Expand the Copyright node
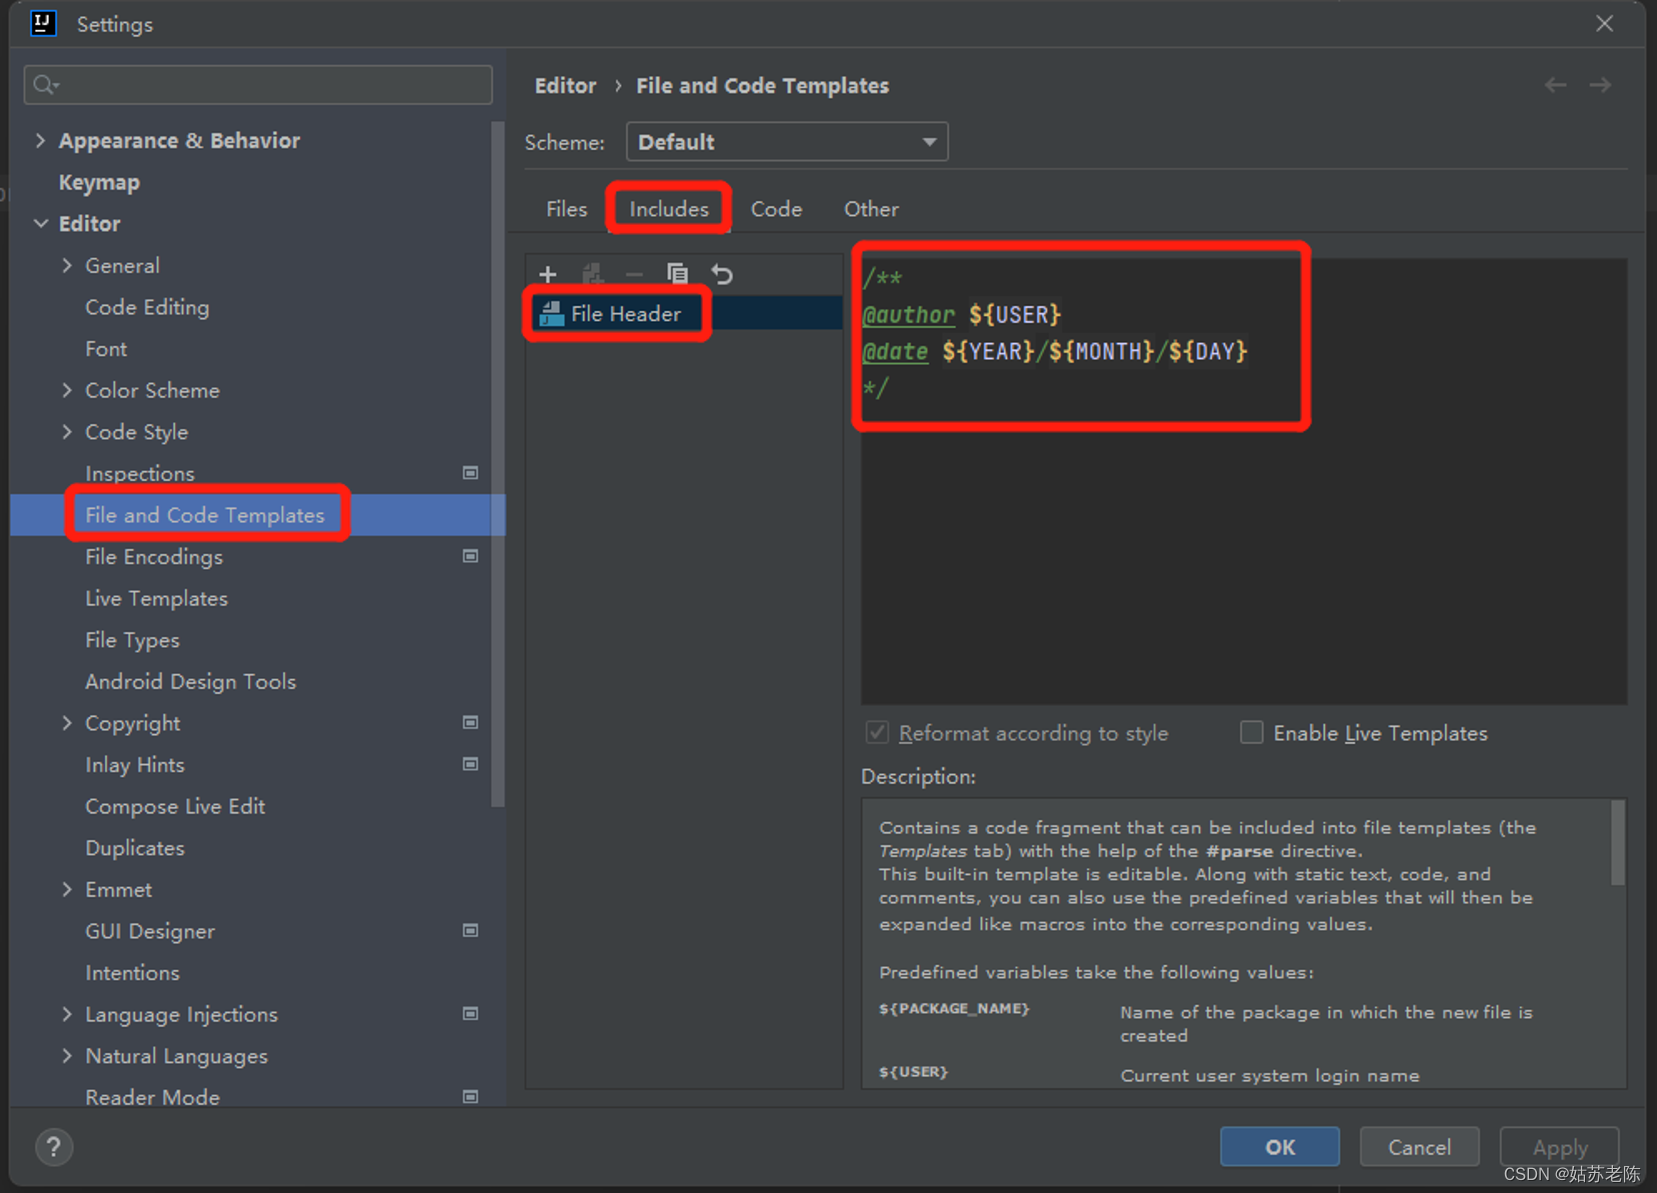 click(67, 722)
